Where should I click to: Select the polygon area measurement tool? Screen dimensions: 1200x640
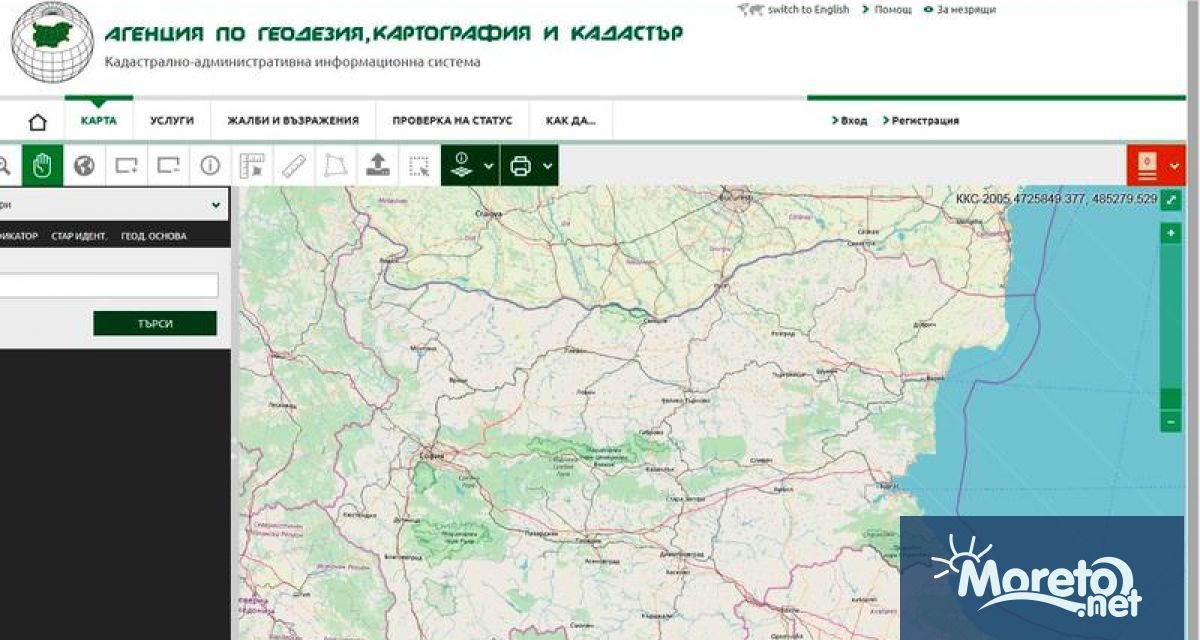pos(337,165)
